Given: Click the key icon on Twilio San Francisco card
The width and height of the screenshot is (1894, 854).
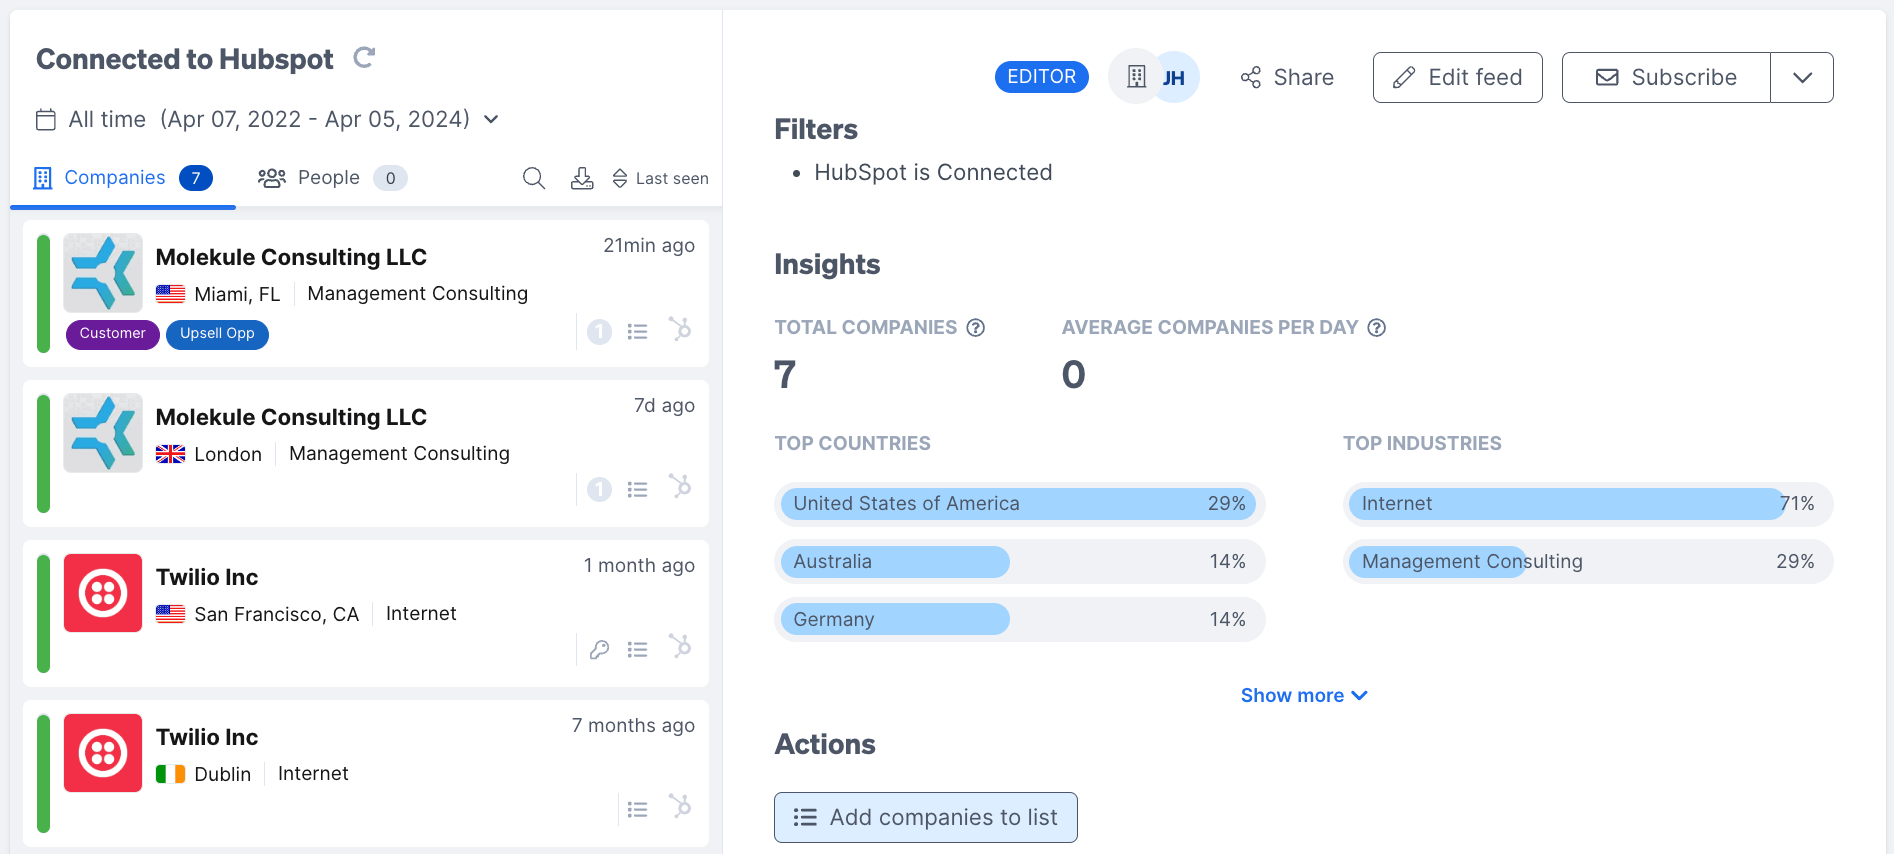Looking at the screenshot, I should (x=599, y=650).
